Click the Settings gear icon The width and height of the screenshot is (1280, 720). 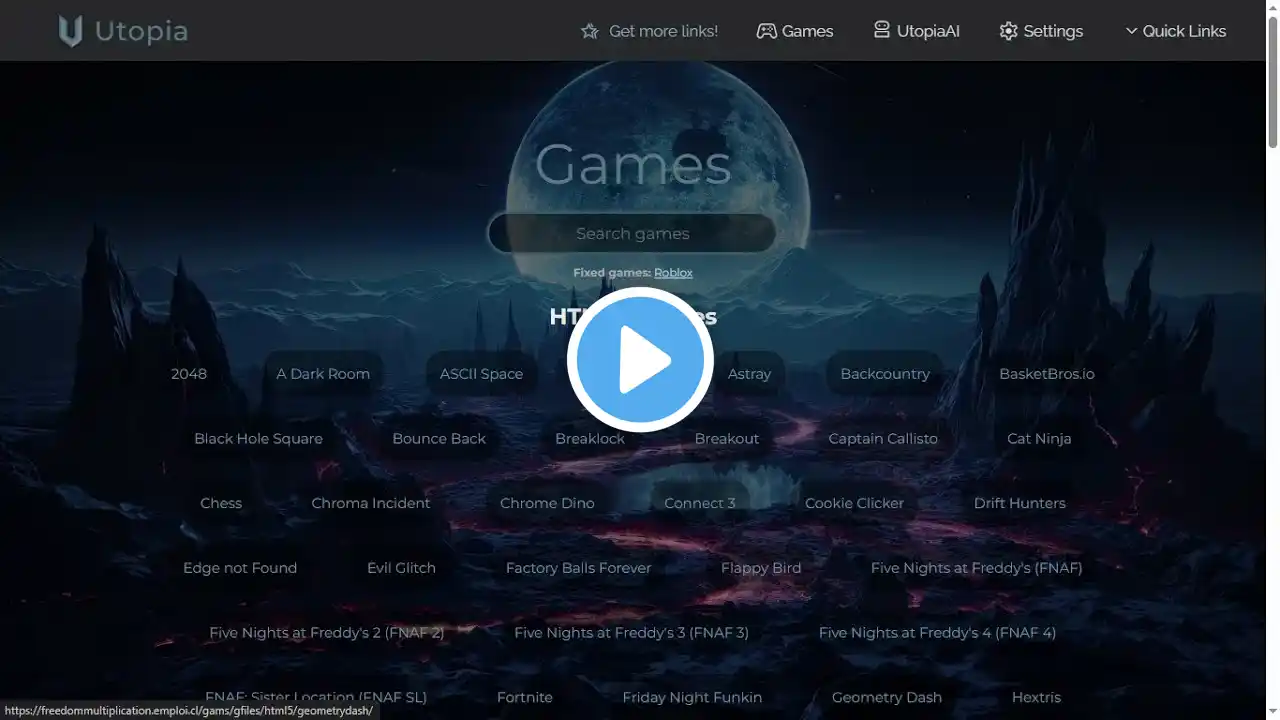pos(1008,31)
